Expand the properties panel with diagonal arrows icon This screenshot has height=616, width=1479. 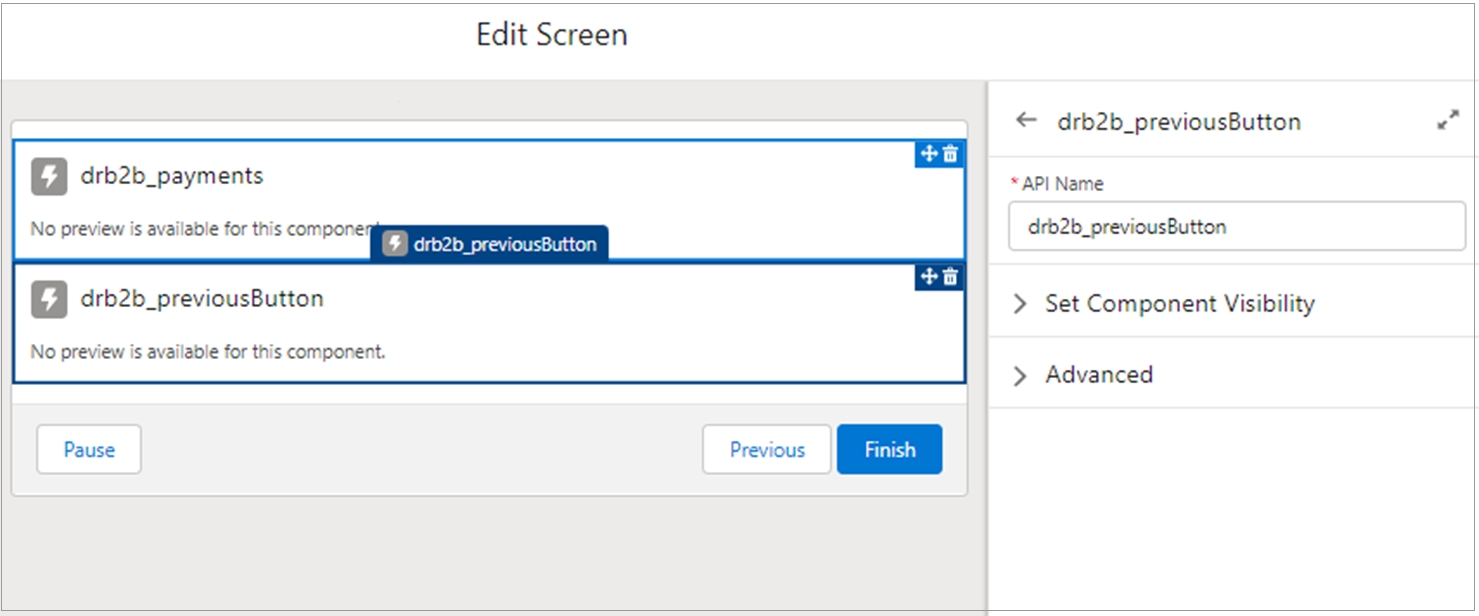point(1447,121)
